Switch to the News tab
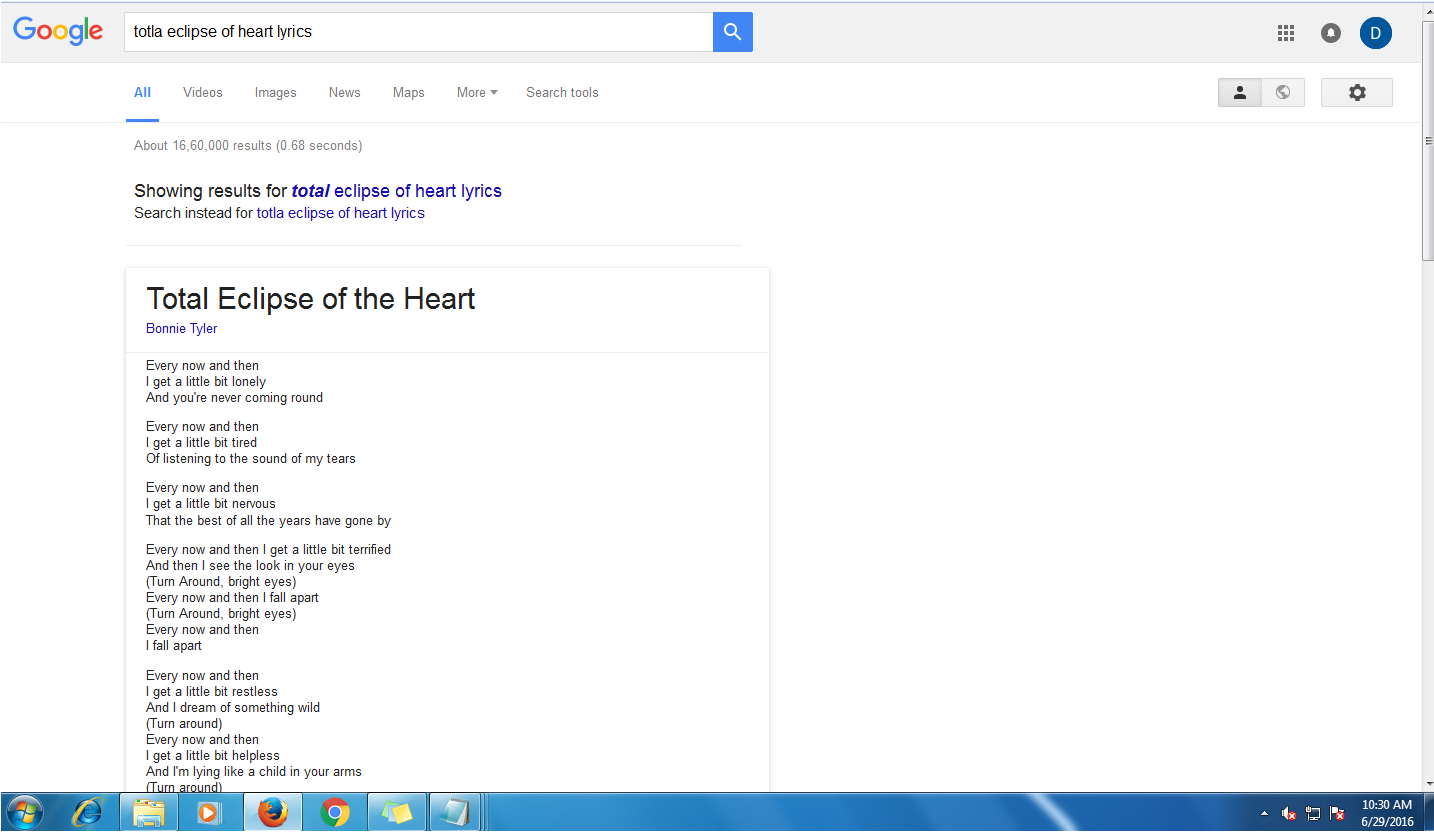1434x832 pixels. (x=344, y=92)
